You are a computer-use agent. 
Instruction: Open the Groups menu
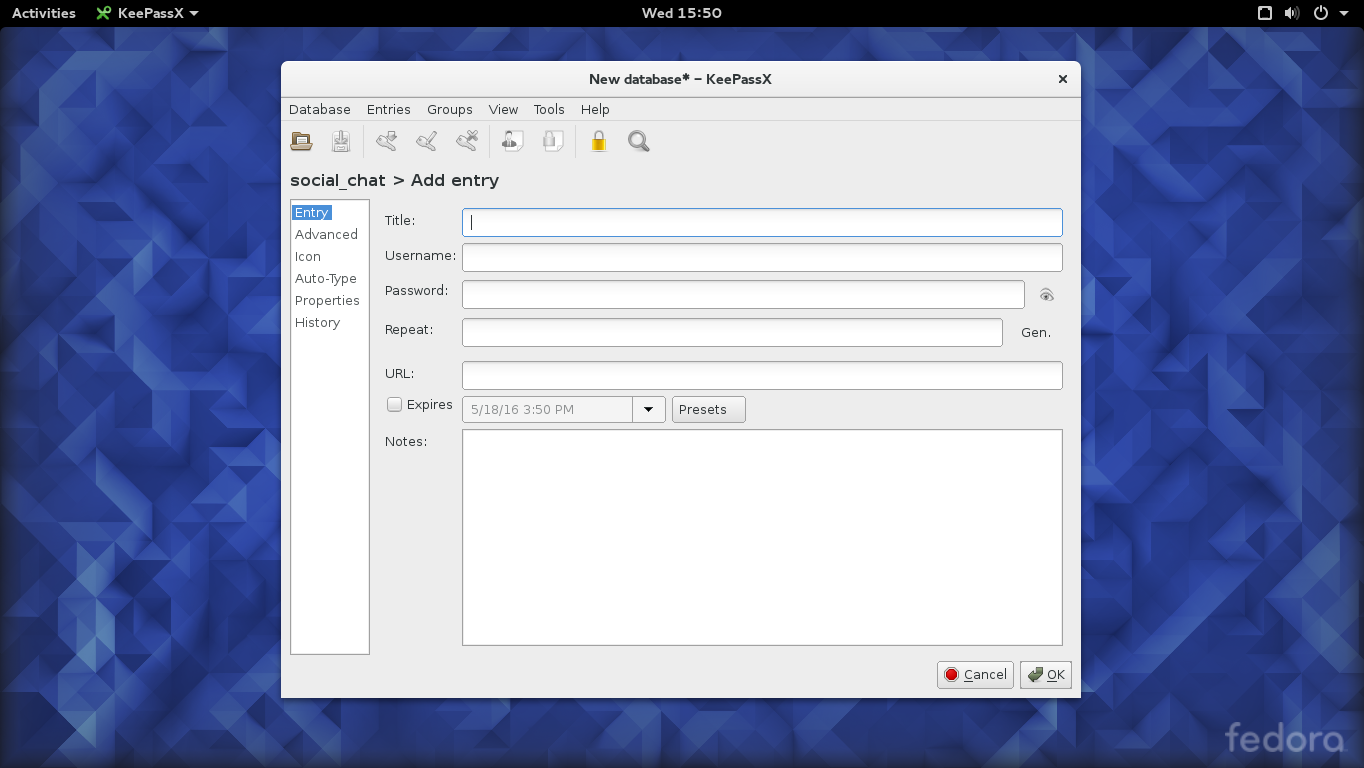[450, 110]
